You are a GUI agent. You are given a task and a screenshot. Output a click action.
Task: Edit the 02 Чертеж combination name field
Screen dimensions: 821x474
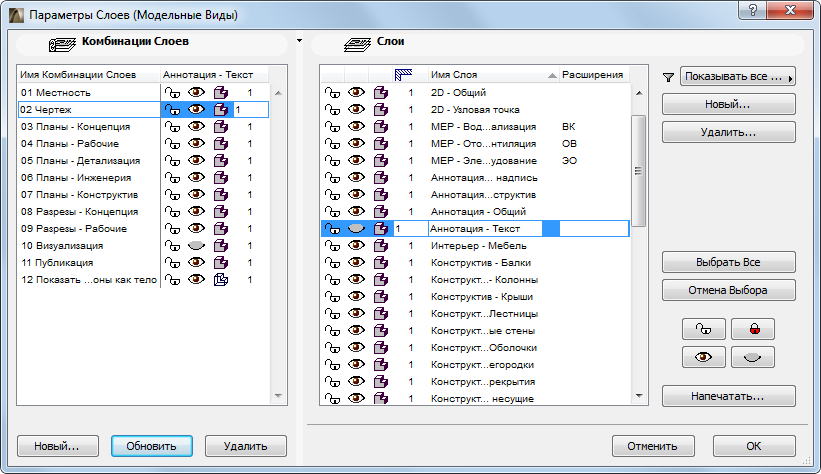(89, 109)
